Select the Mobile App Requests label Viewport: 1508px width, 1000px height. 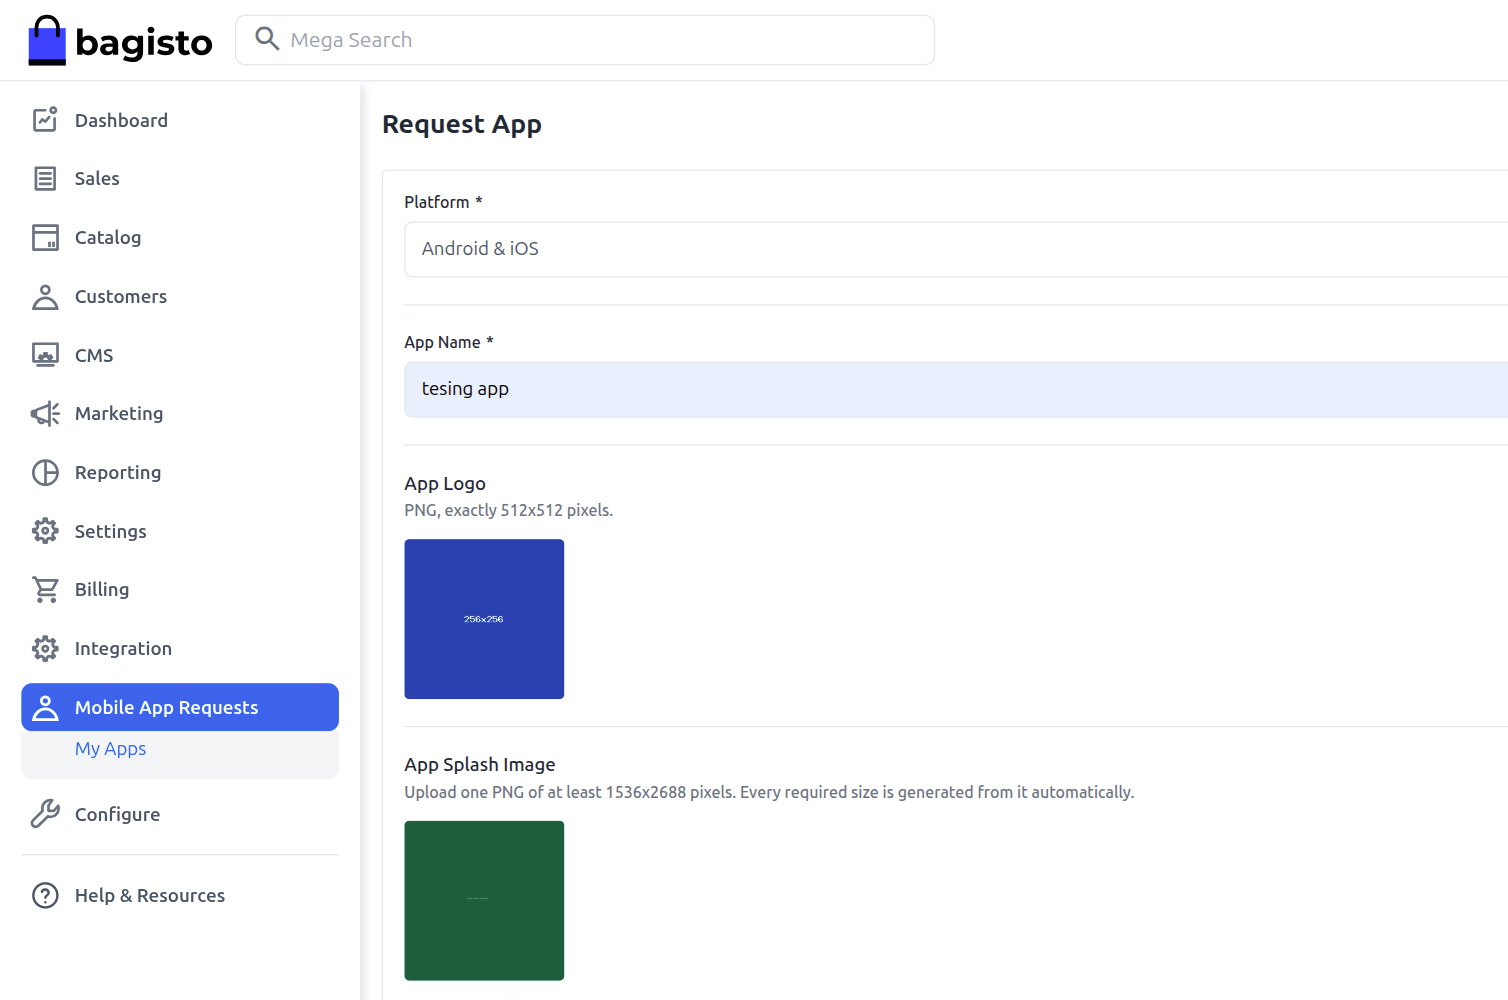pos(166,707)
